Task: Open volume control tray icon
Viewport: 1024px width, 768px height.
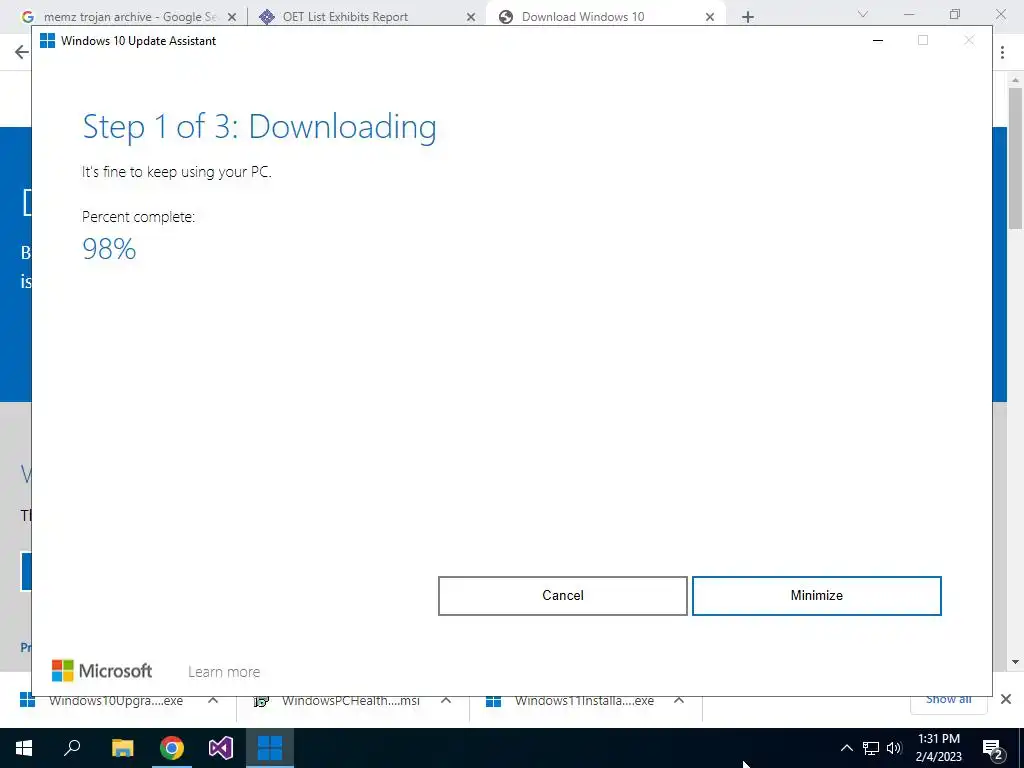Action: (894, 748)
